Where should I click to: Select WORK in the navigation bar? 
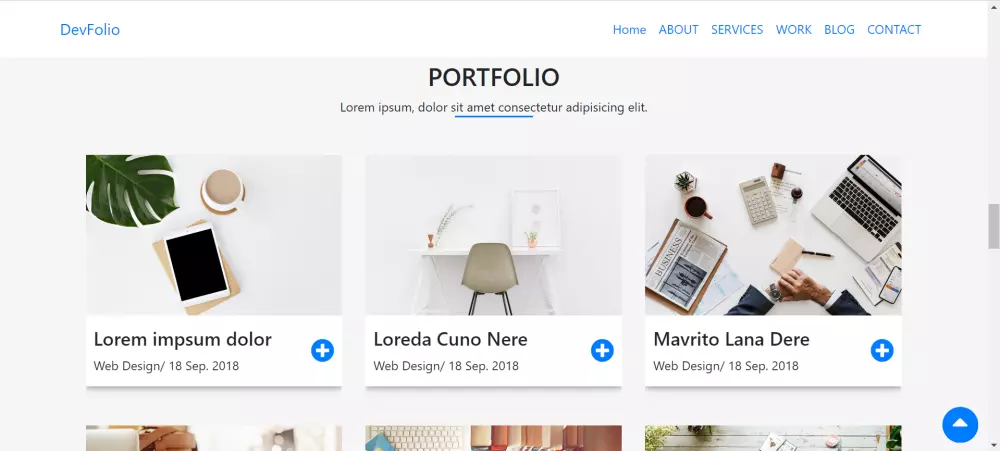coord(793,29)
